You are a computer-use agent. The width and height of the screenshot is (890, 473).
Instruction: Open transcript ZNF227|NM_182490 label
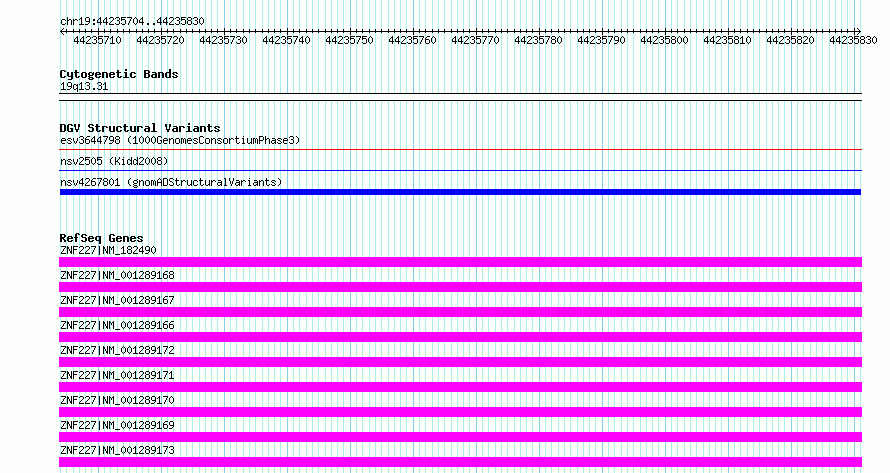[x=108, y=250]
